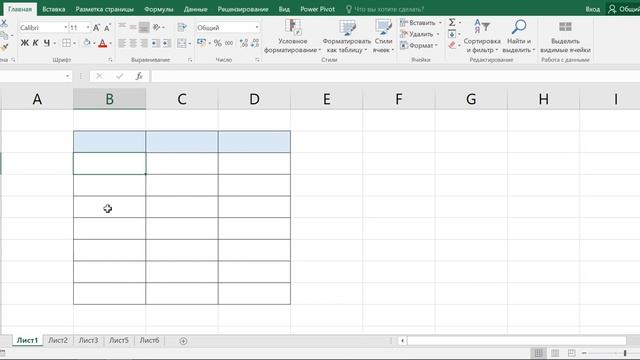
Task: Click the text orientation icon
Action: tap(157, 27)
